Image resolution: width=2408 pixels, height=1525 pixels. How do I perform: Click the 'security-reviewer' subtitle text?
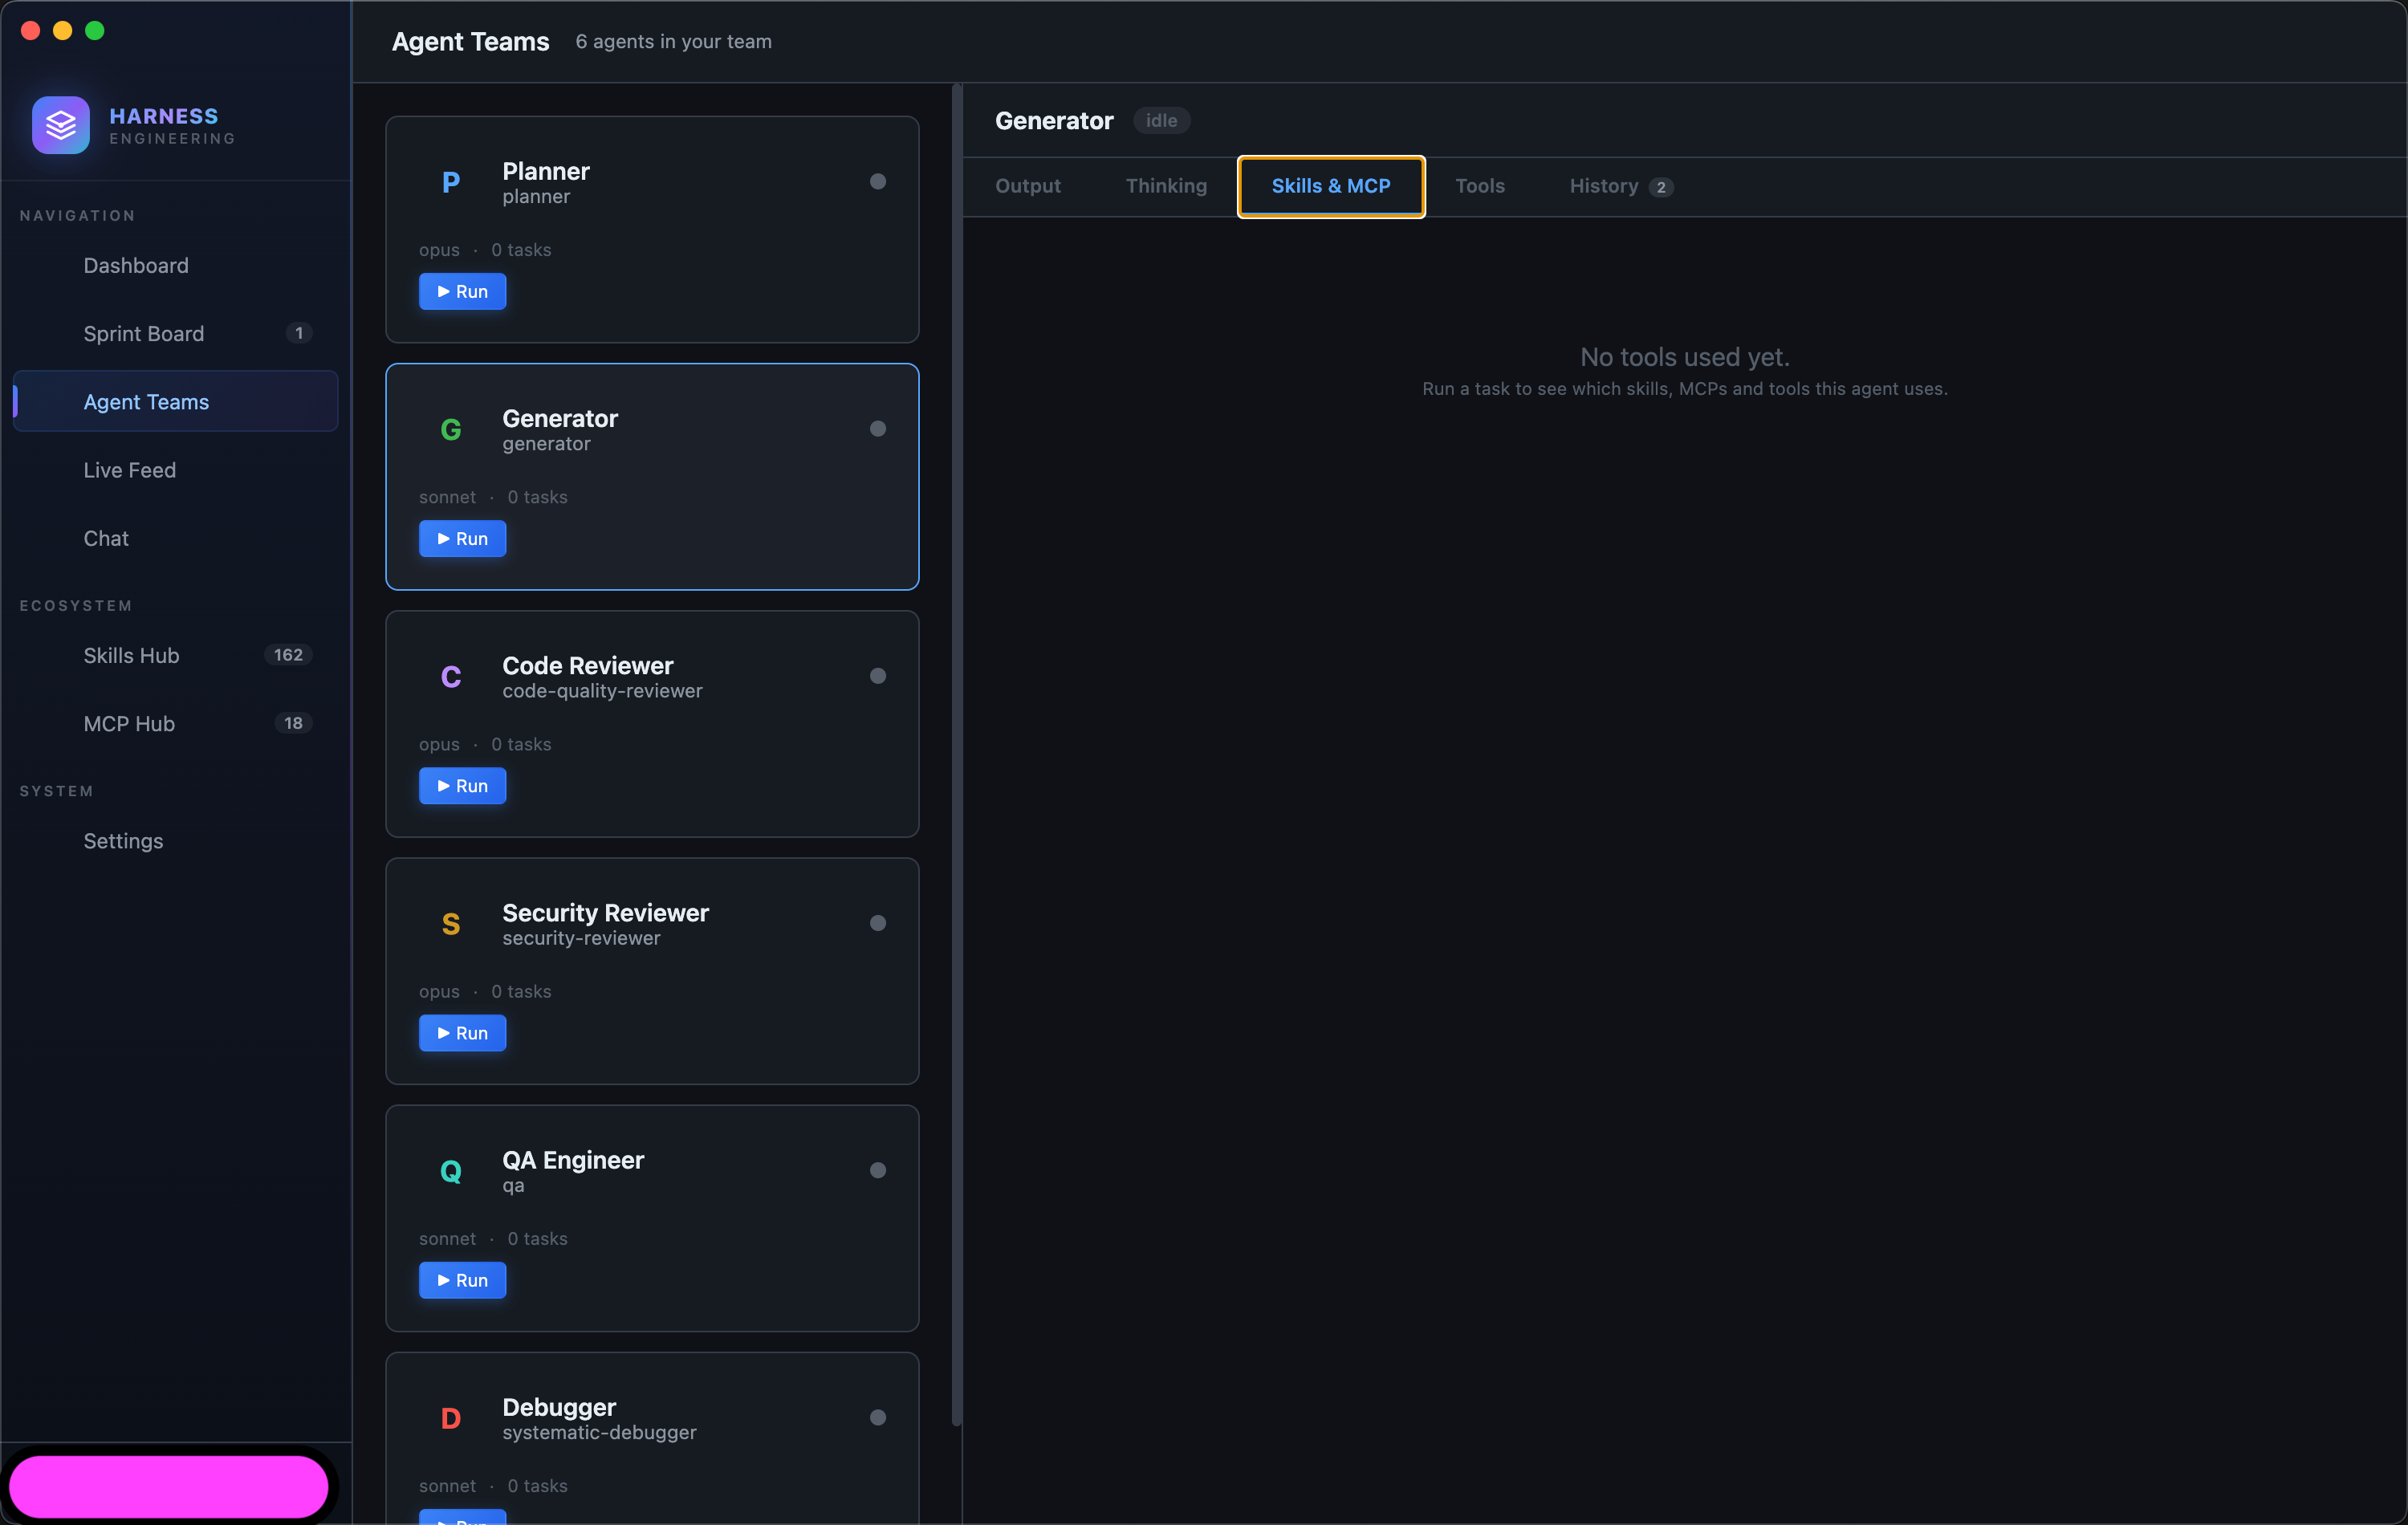click(x=581, y=938)
